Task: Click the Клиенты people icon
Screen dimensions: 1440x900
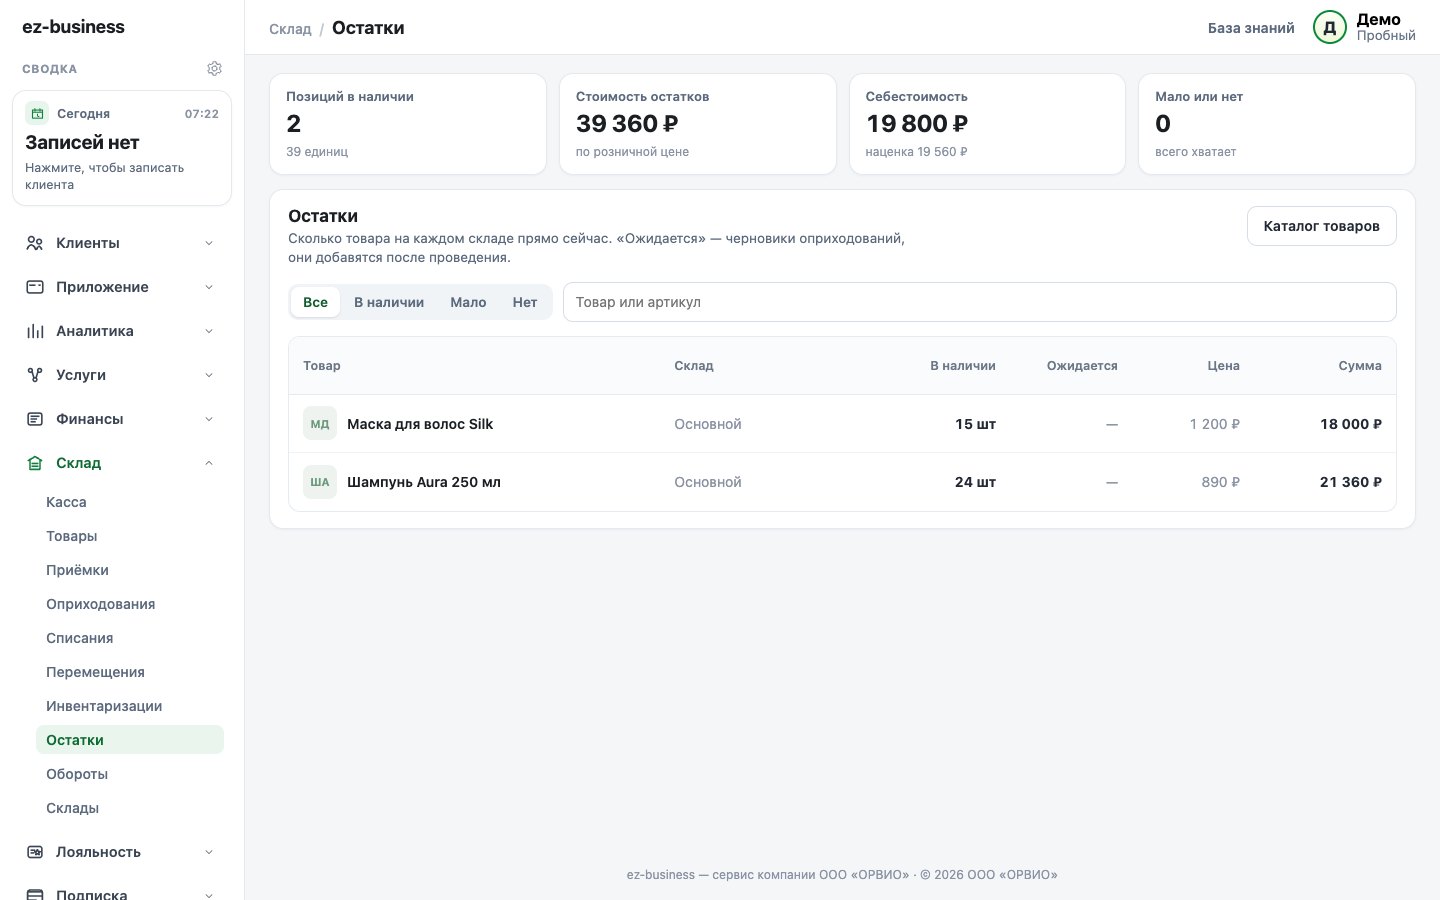Action: click(x=35, y=243)
